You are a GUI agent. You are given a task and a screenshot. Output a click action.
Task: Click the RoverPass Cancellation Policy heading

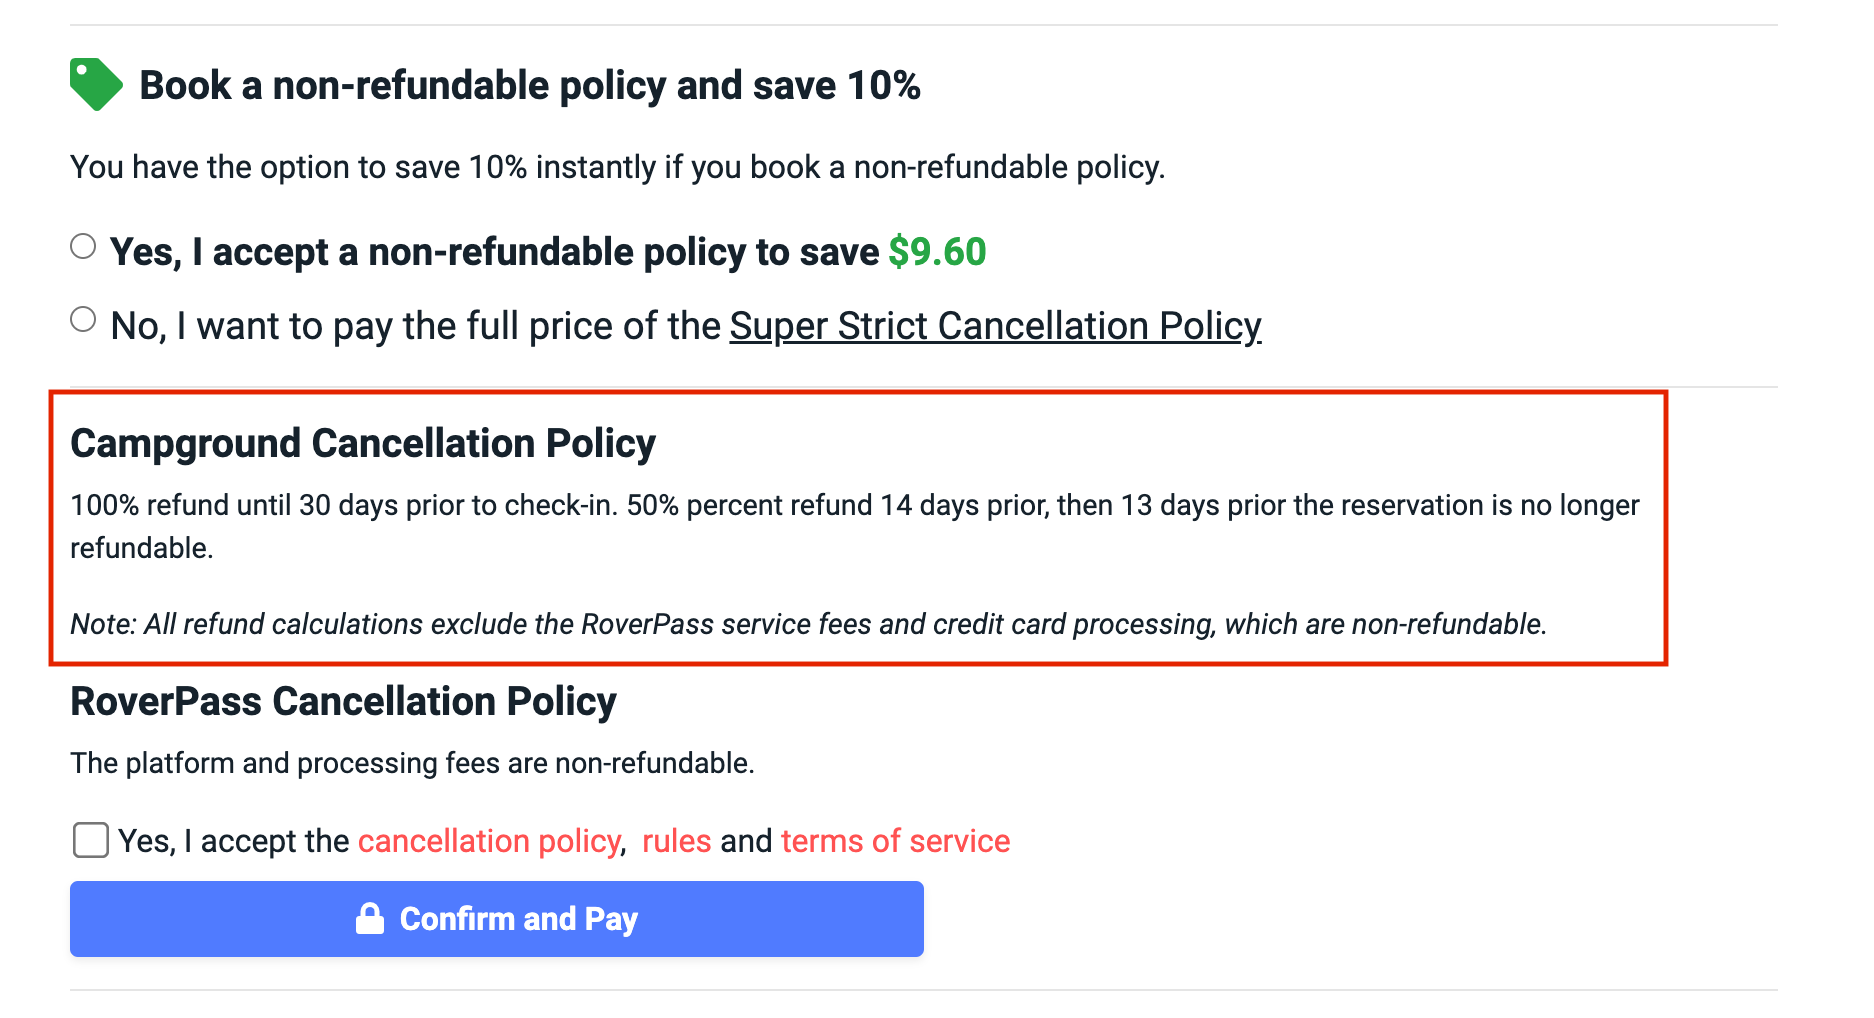coord(343,701)
